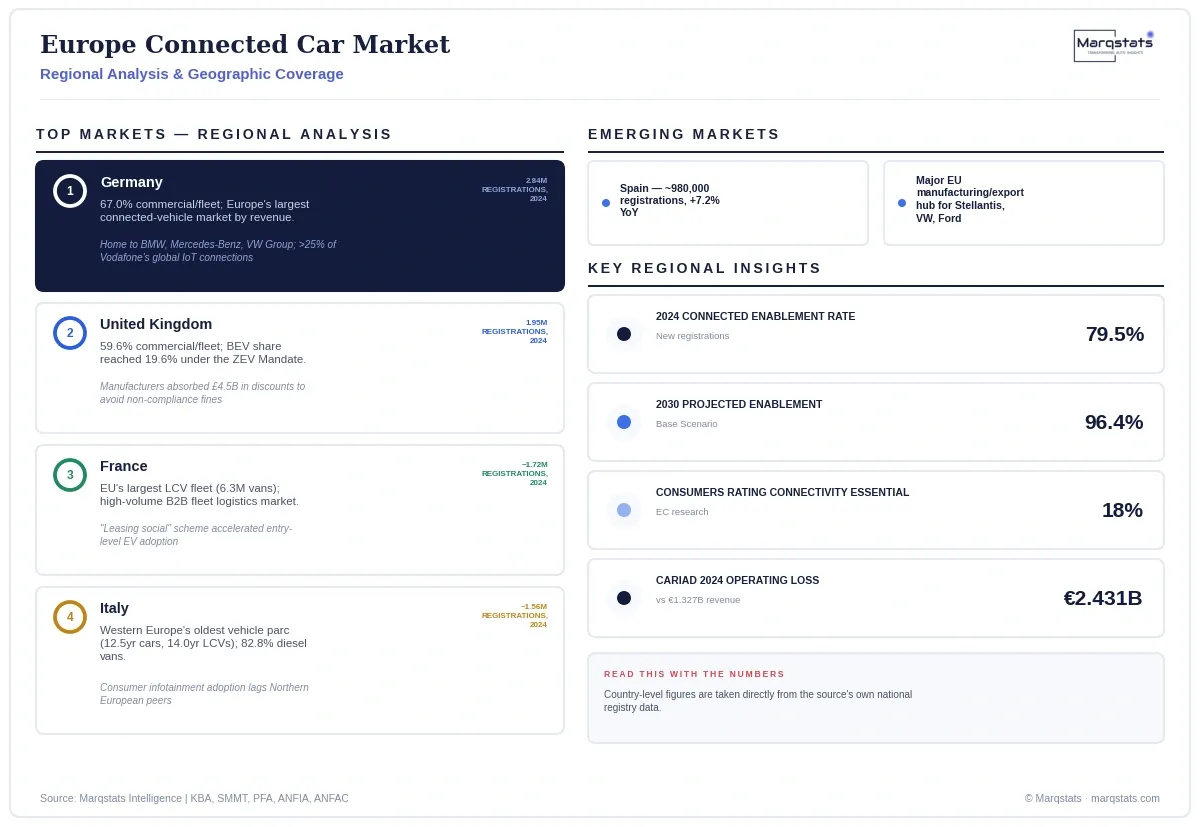
Task: Click 'CARIAD 2024 Operating Loss' label
Action: click(737, 580)
